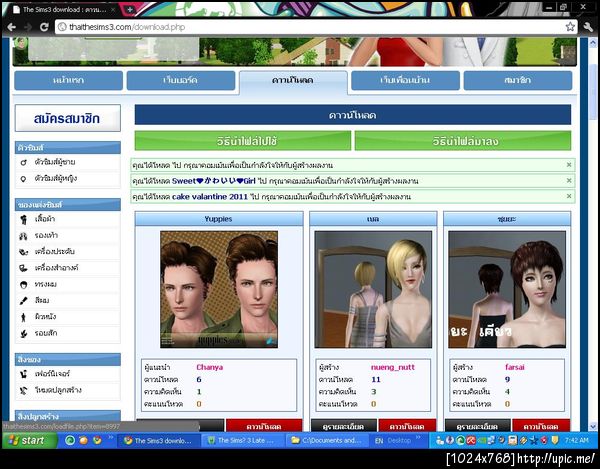
Task: Open the short dark red hair thumbnail
Action: point(507,290)
